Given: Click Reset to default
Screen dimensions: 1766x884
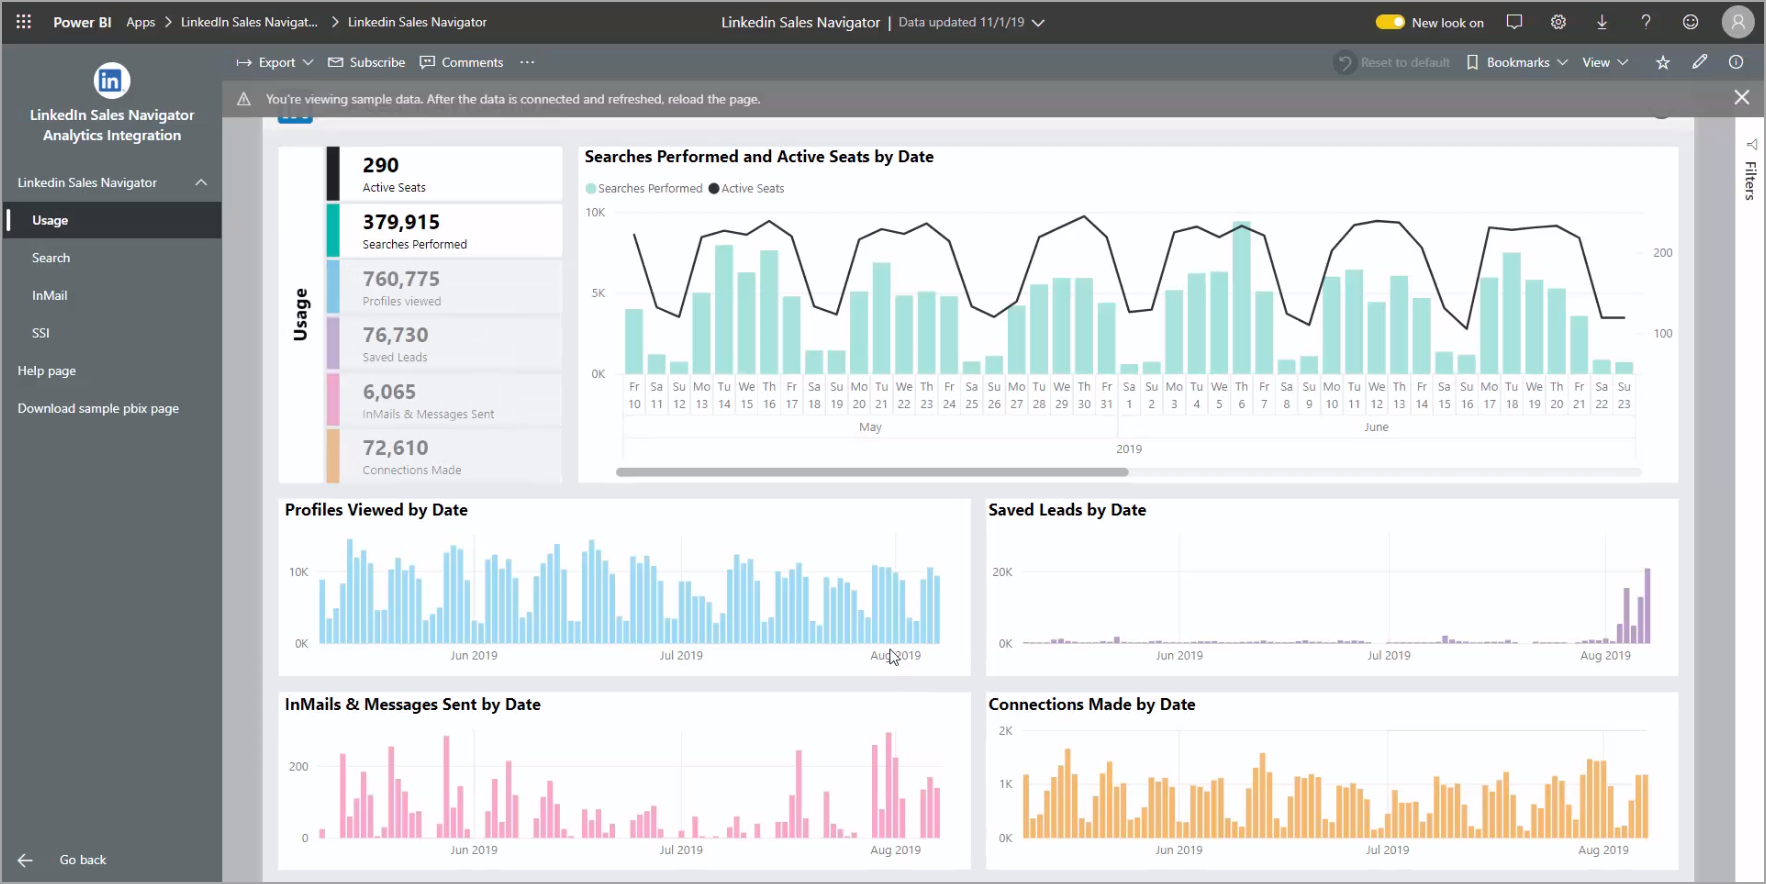Looking at the screenshot, I should coord(1394,62).
